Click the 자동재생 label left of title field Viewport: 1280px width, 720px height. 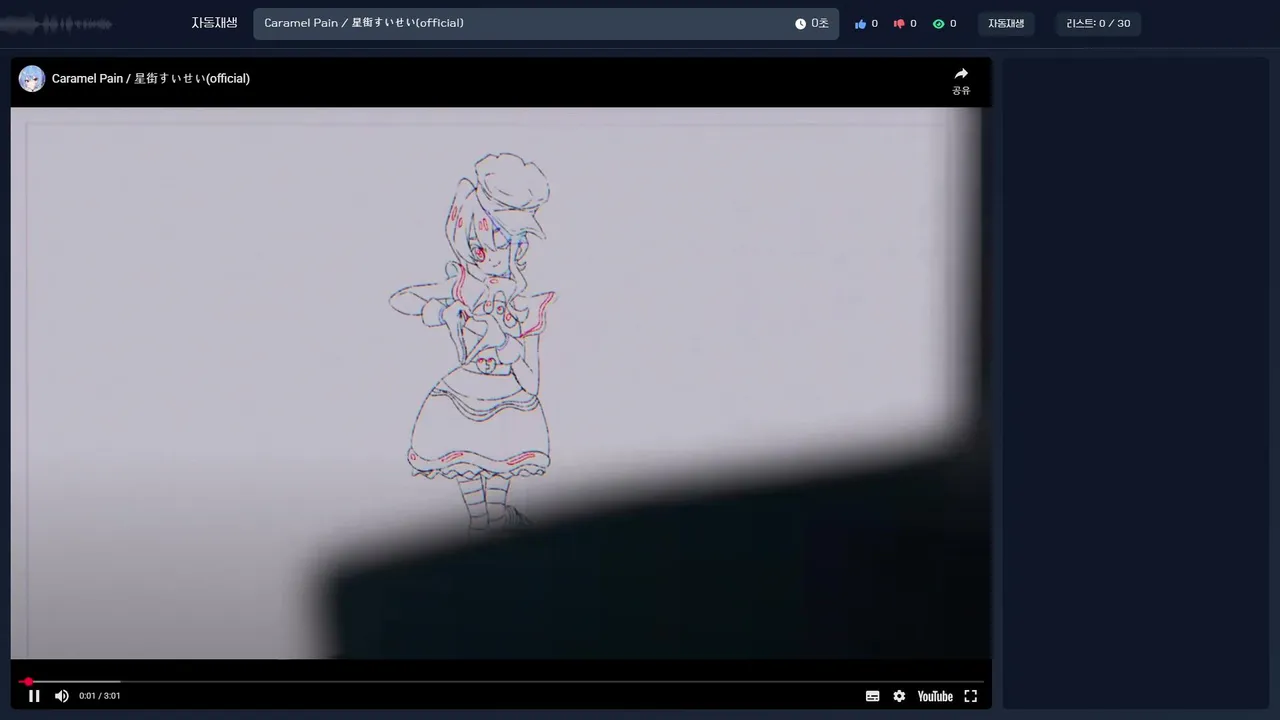tap(215, 23)
